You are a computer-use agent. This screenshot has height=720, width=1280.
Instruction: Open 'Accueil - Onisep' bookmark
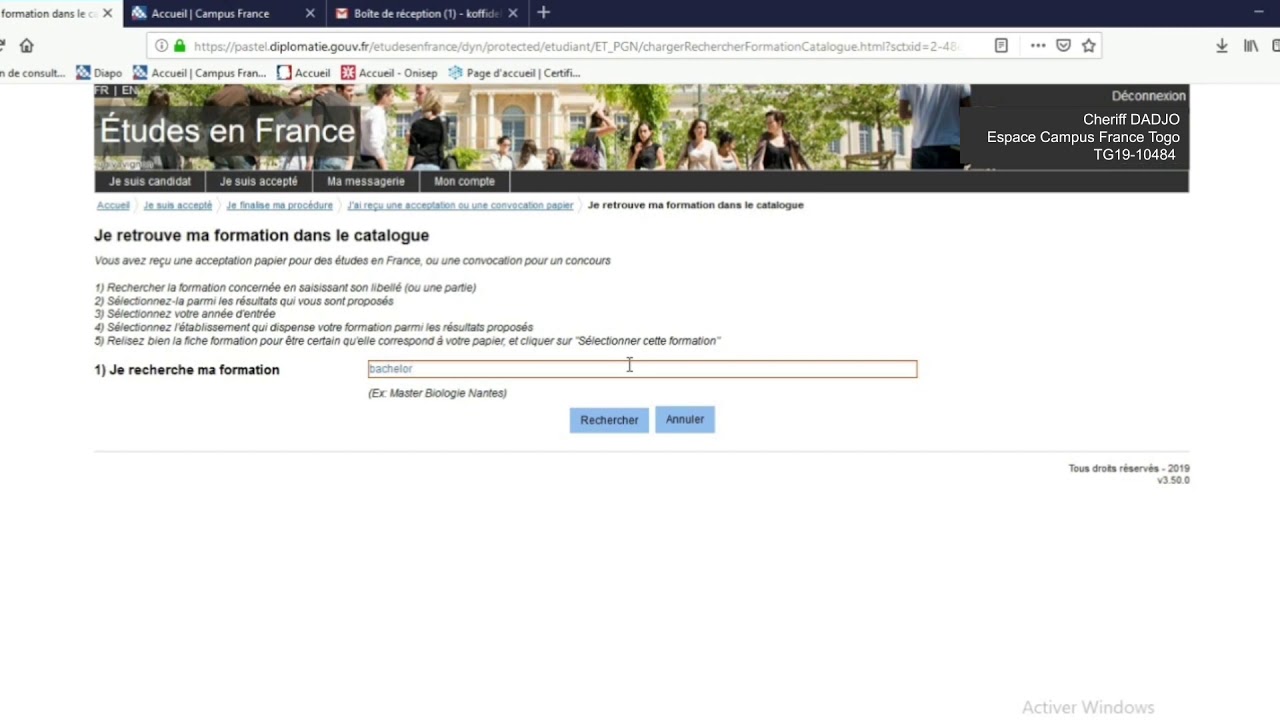tap(389, 73)
